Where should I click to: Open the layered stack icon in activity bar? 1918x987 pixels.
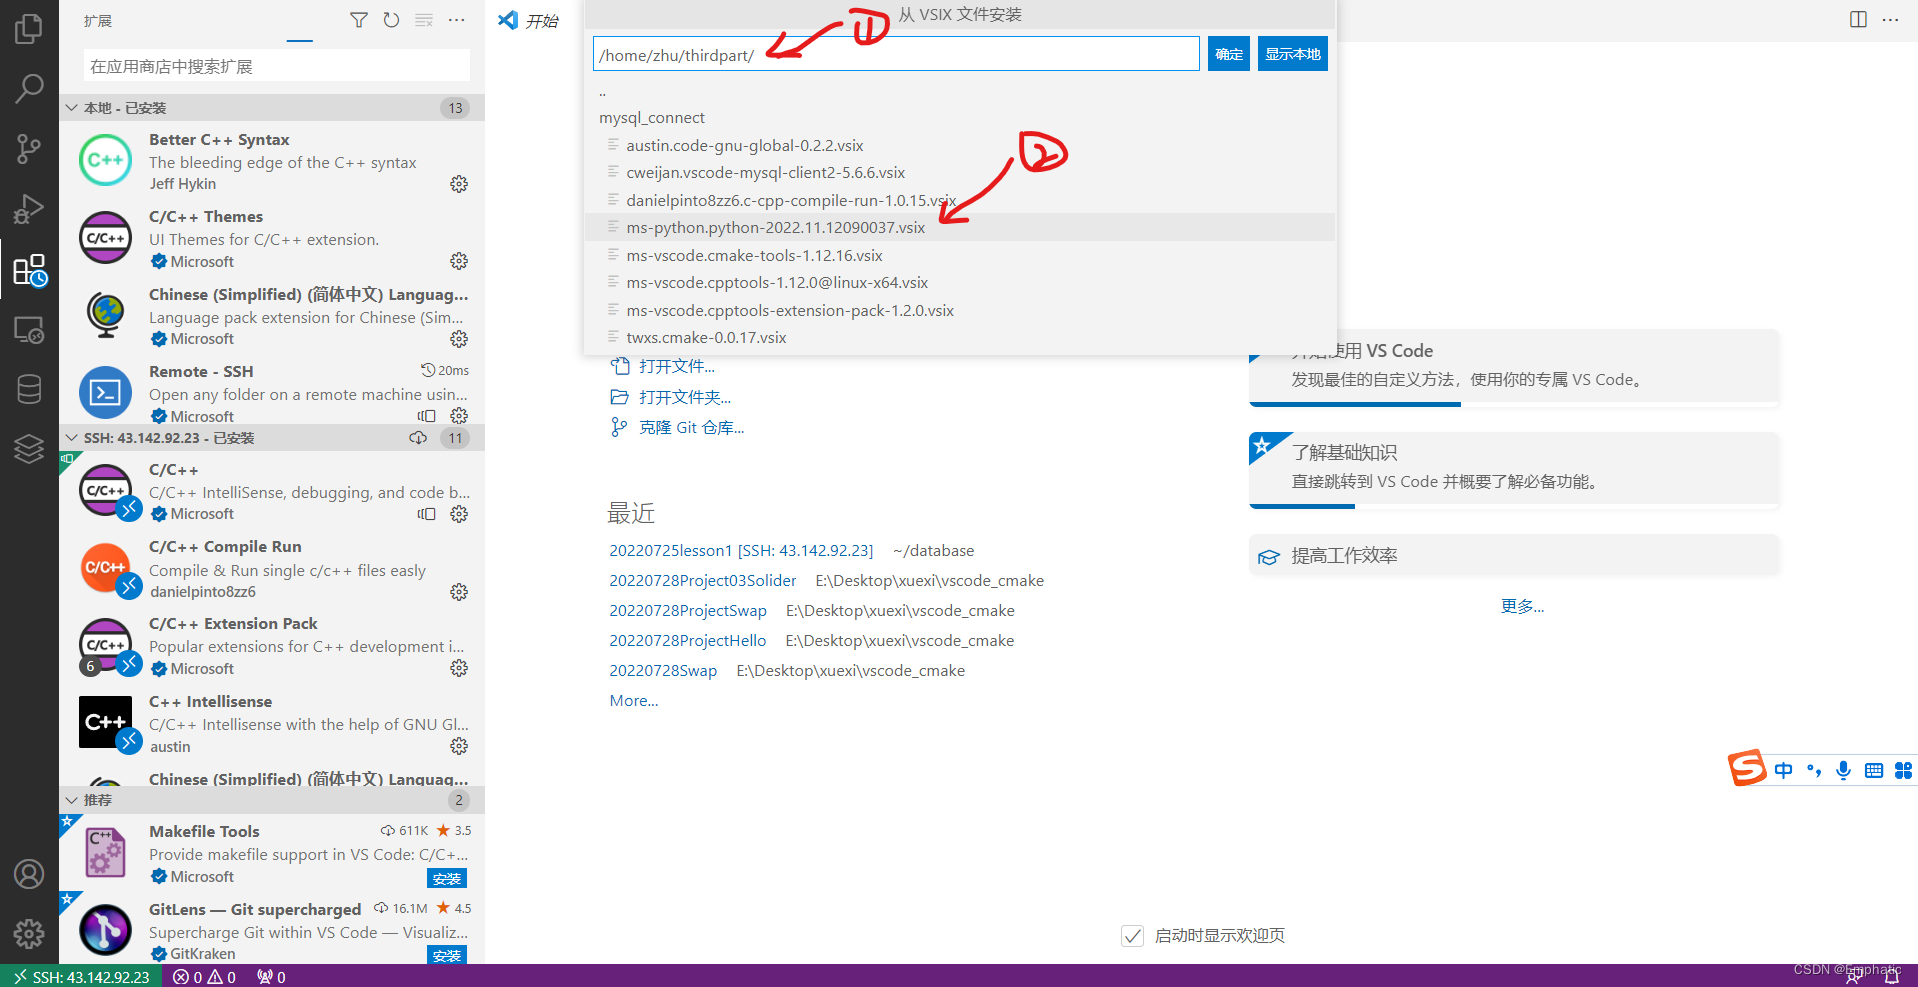(29, 449)
